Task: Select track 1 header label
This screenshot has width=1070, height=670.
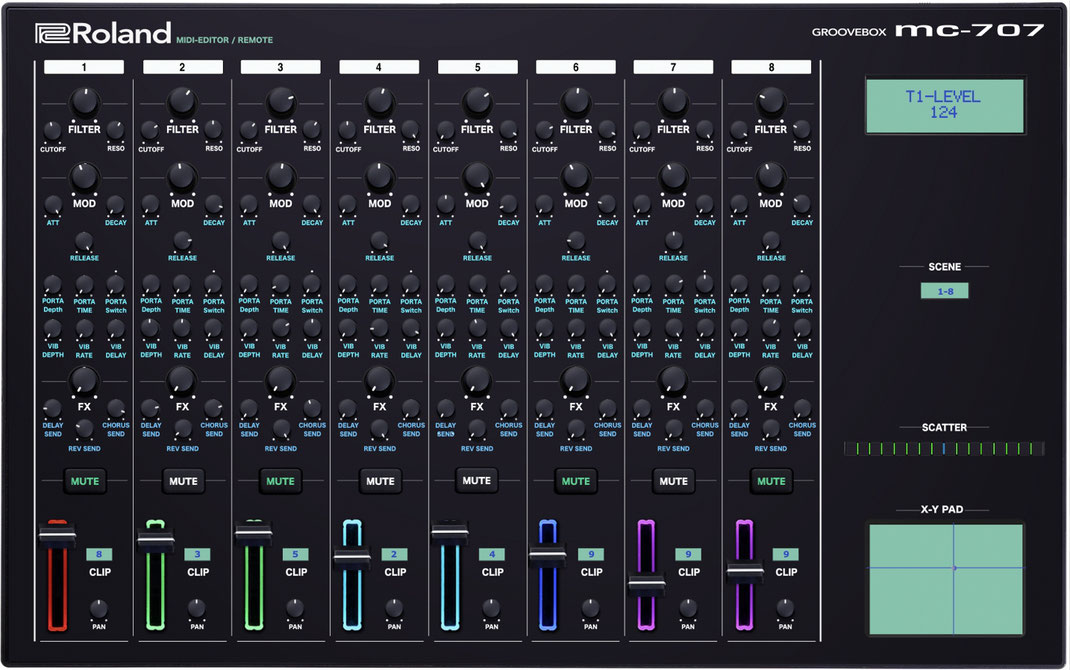Action: coord(84,67)
